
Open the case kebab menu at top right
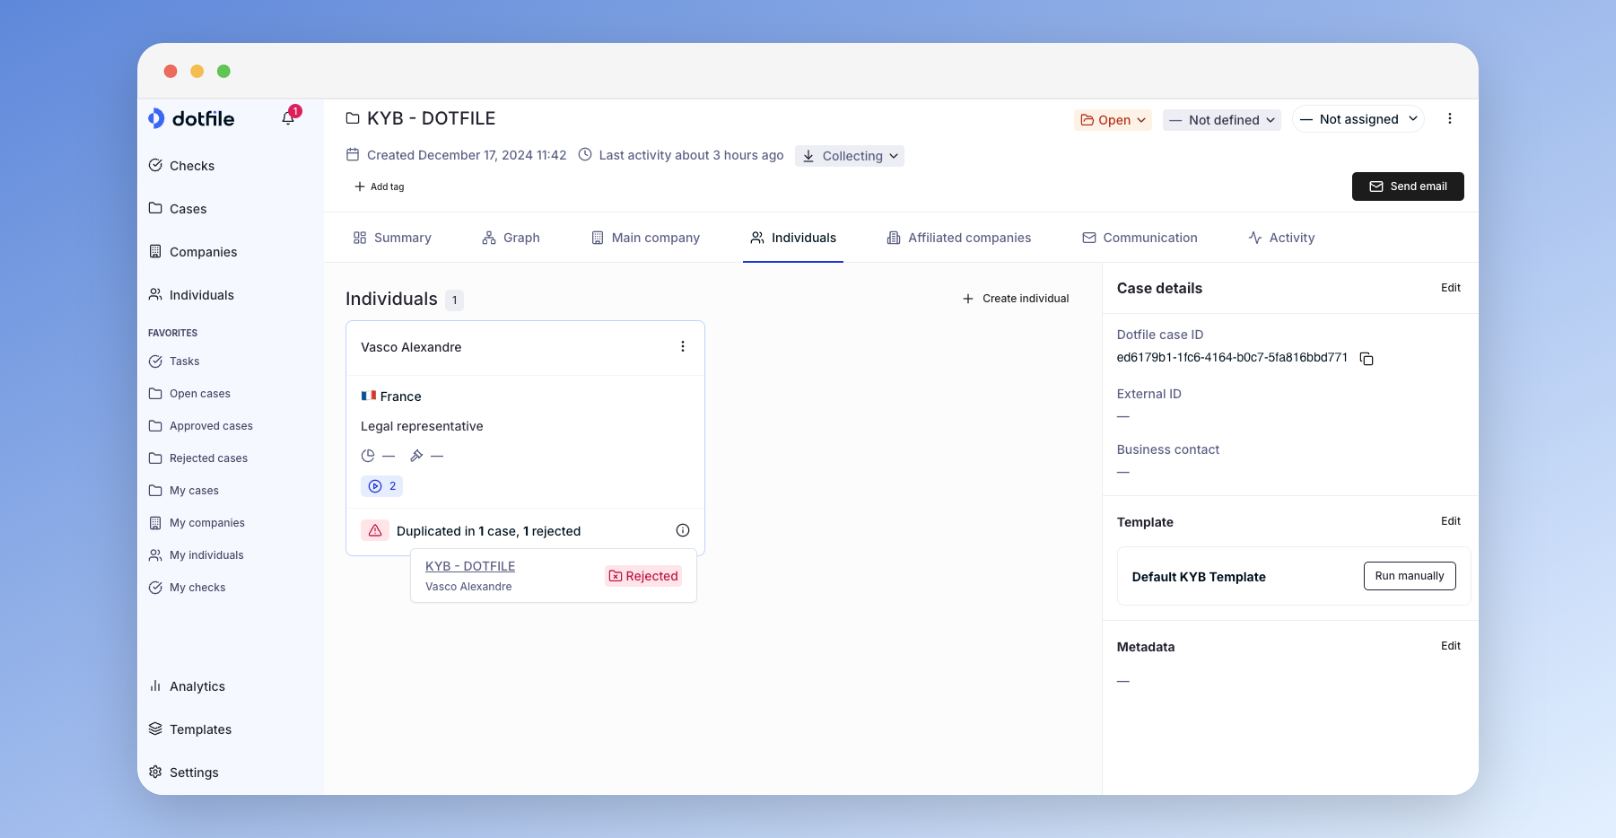tap(1449, 118)
